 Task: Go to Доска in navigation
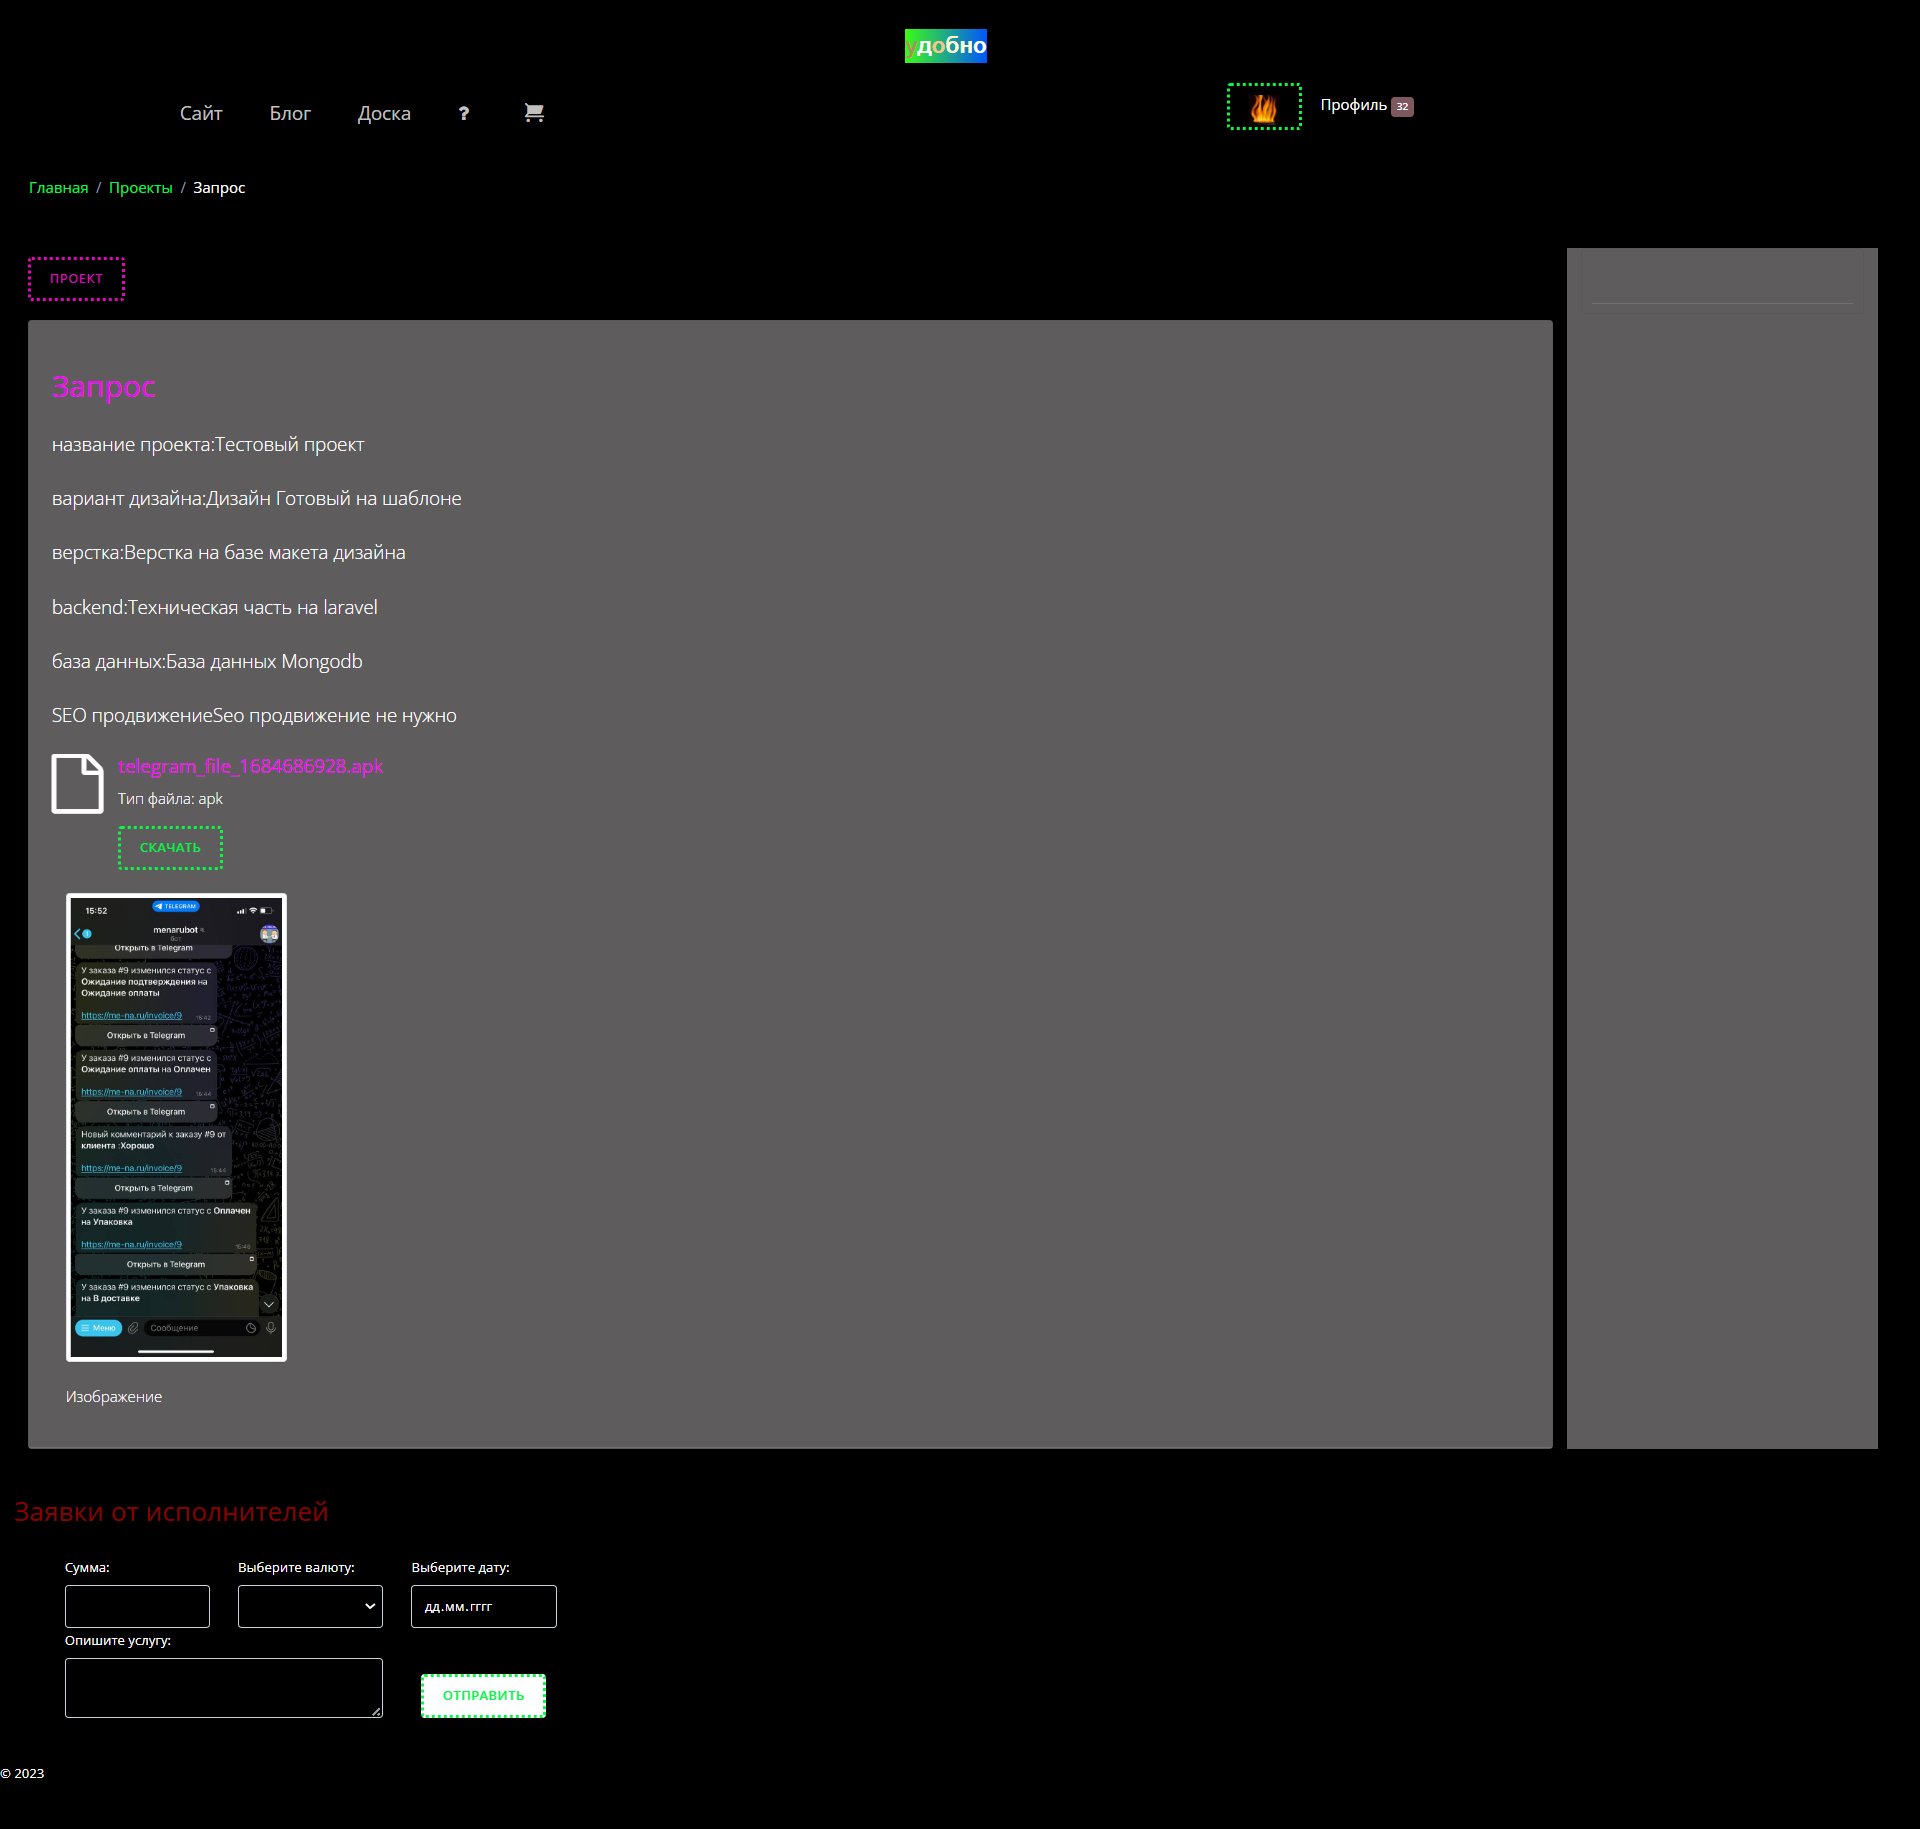384,114
